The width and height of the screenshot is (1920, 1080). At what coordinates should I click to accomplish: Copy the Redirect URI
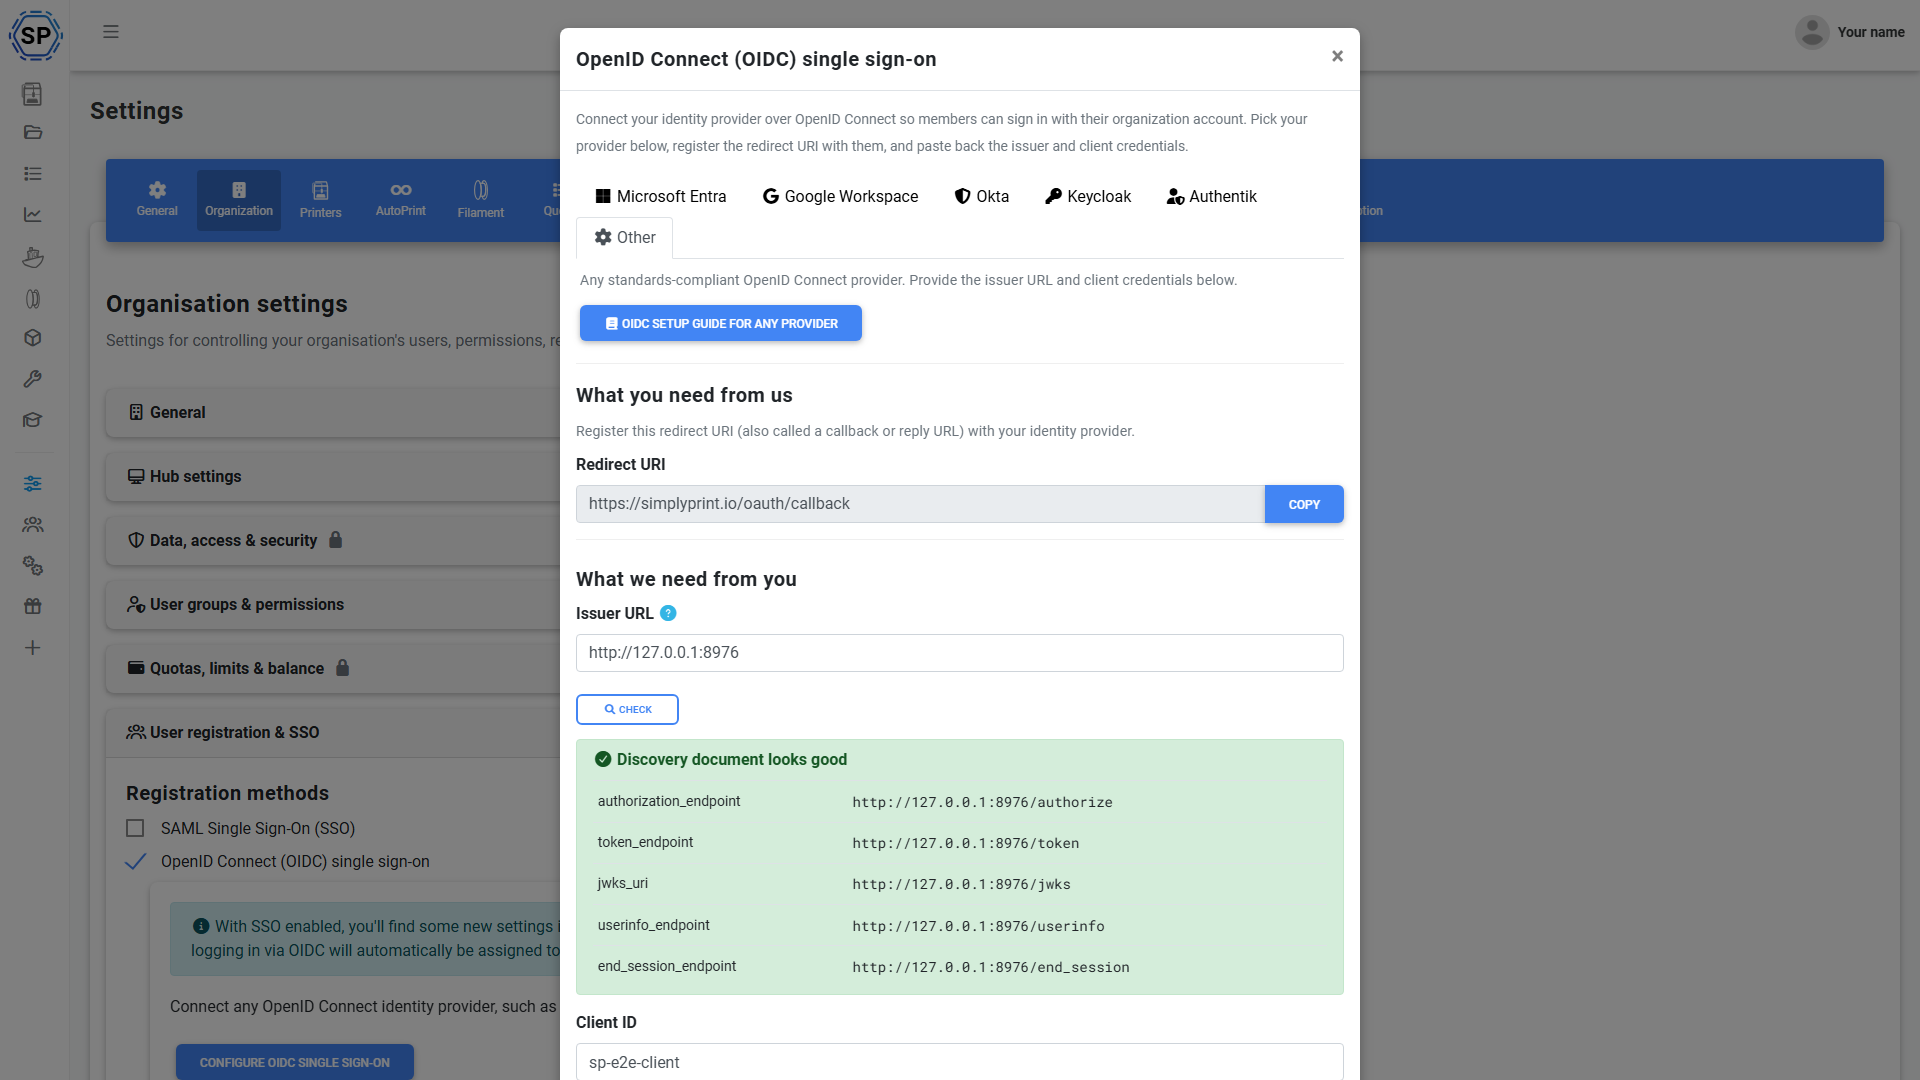pos(1303,504)
